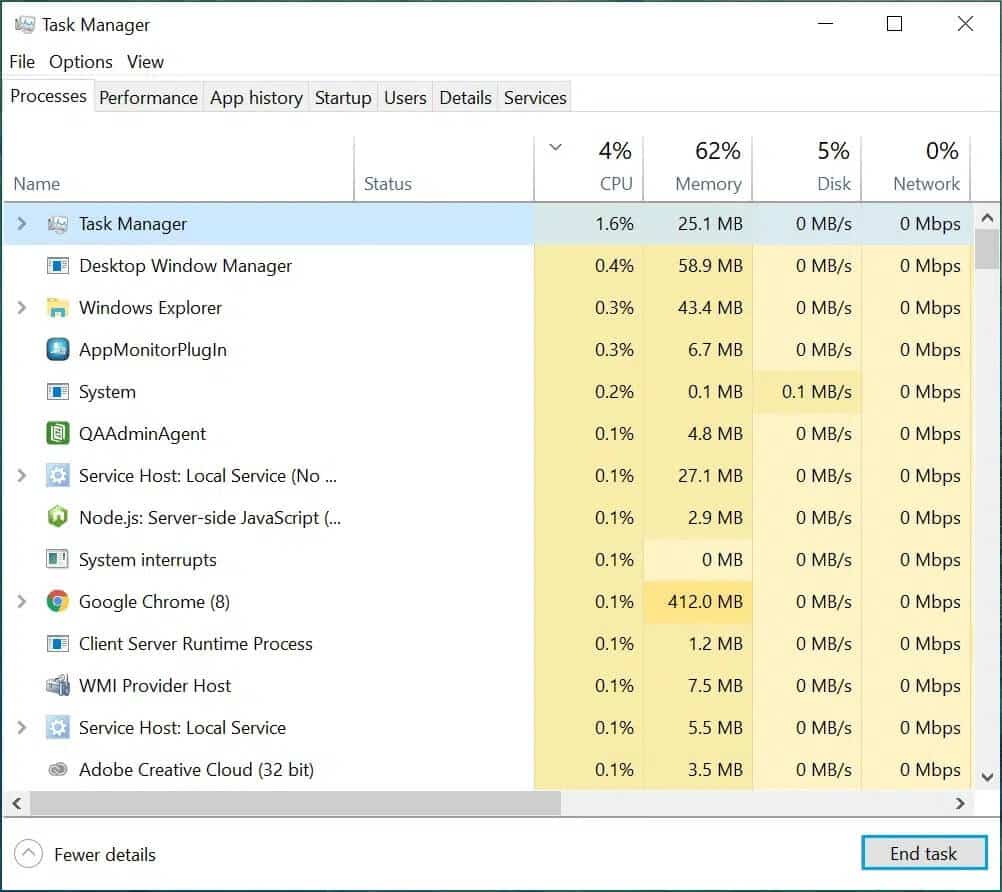Sort processes by Memory column header
Screen dimensions: 1002x892
pos(708,184)
